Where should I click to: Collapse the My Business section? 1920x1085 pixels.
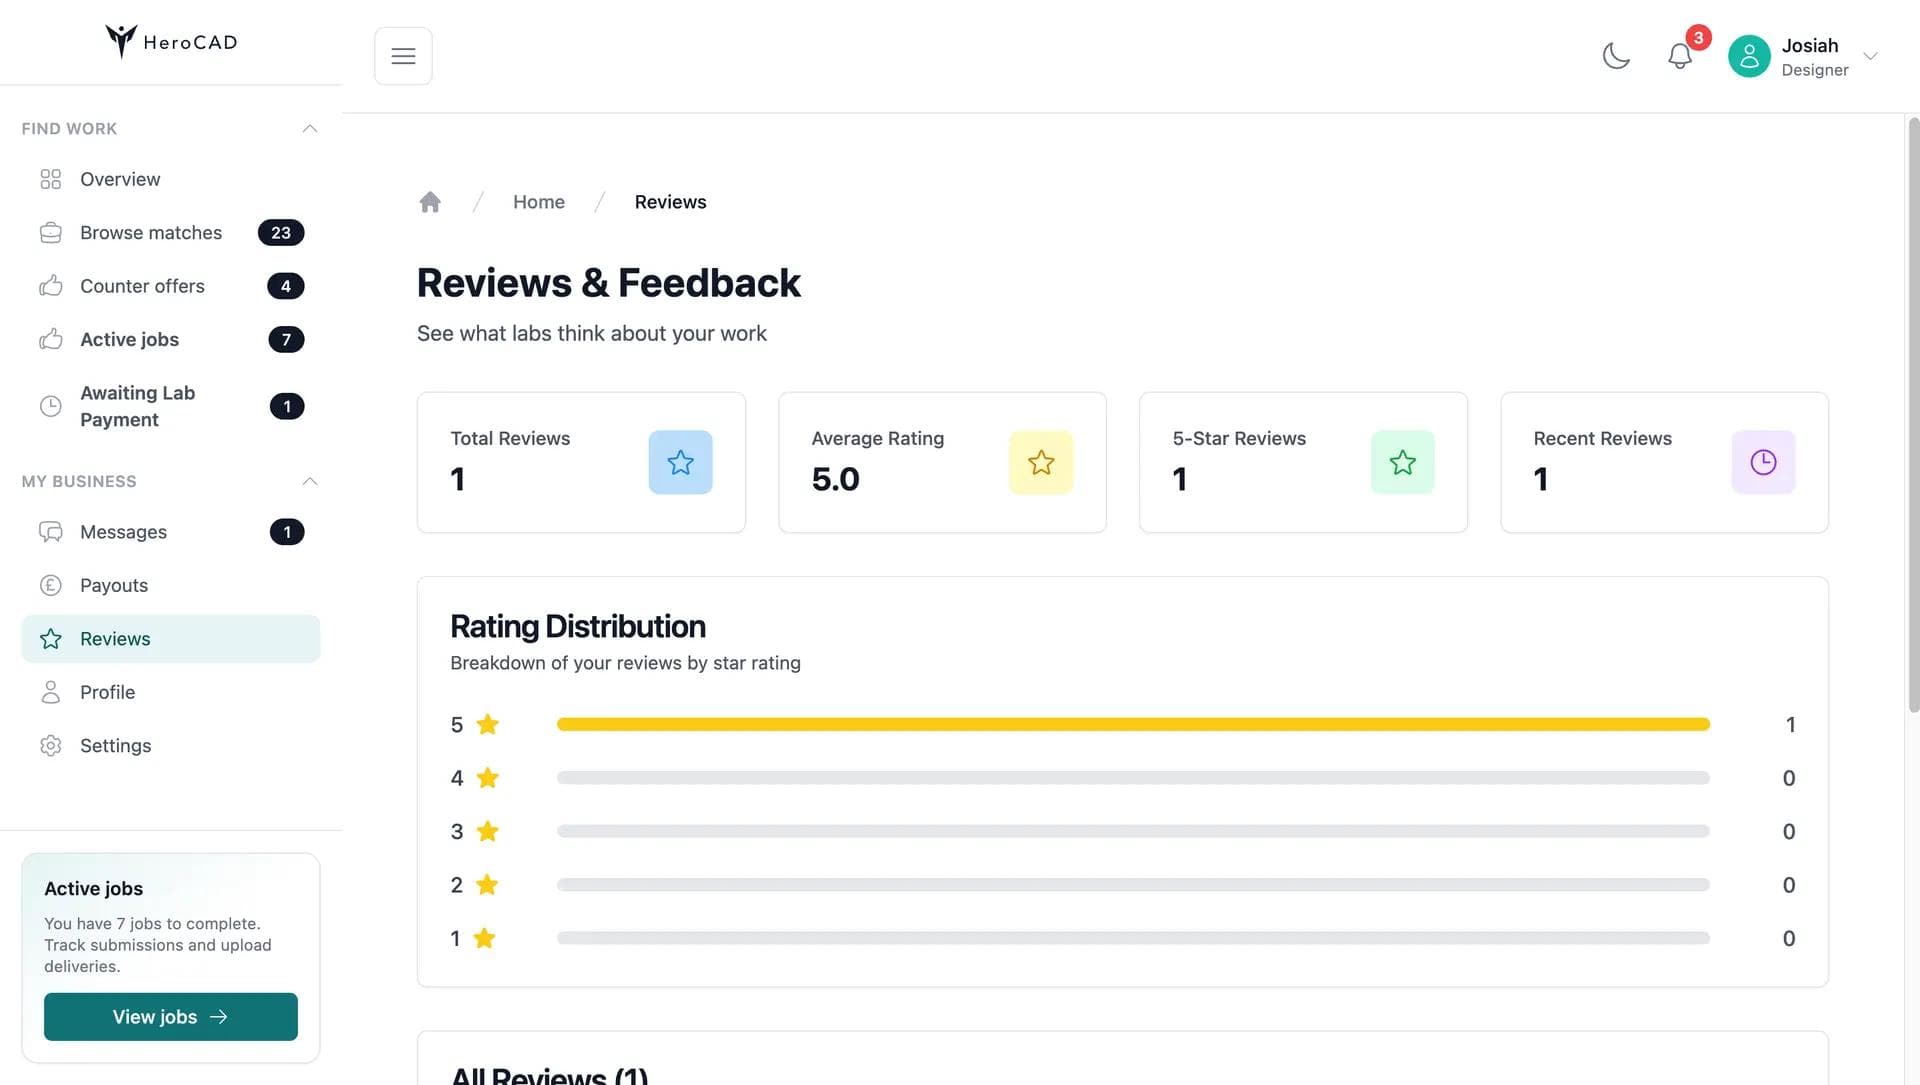(310, 481)
